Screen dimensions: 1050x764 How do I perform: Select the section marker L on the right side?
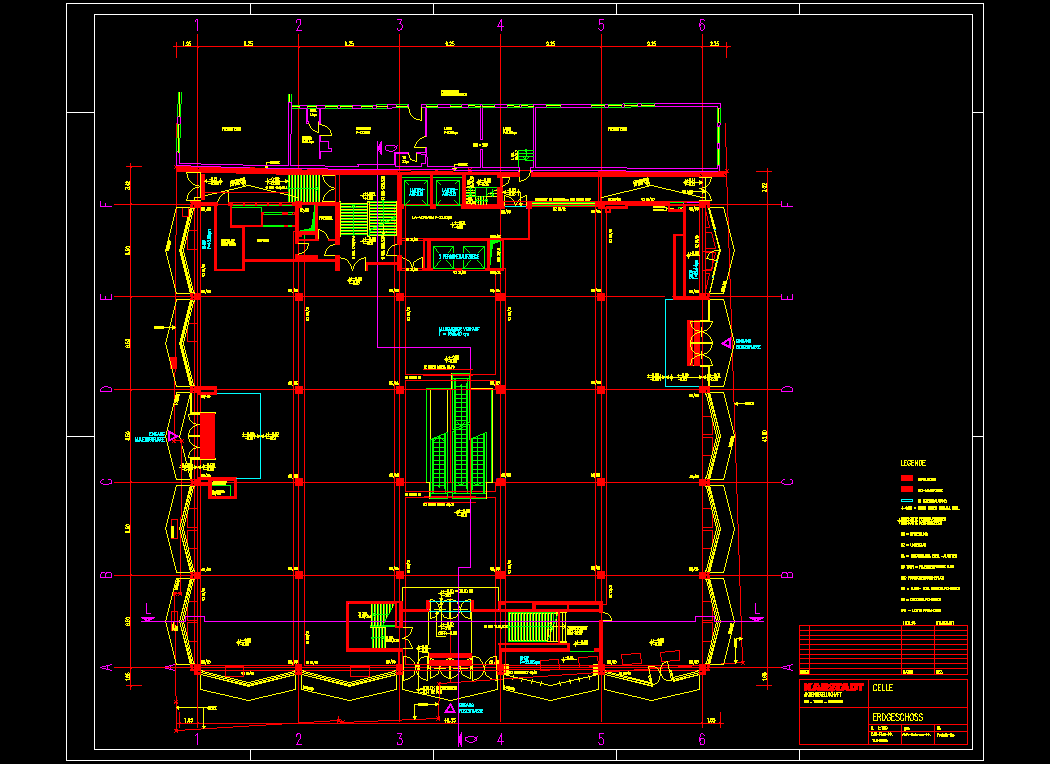click(x=756, y=609)
